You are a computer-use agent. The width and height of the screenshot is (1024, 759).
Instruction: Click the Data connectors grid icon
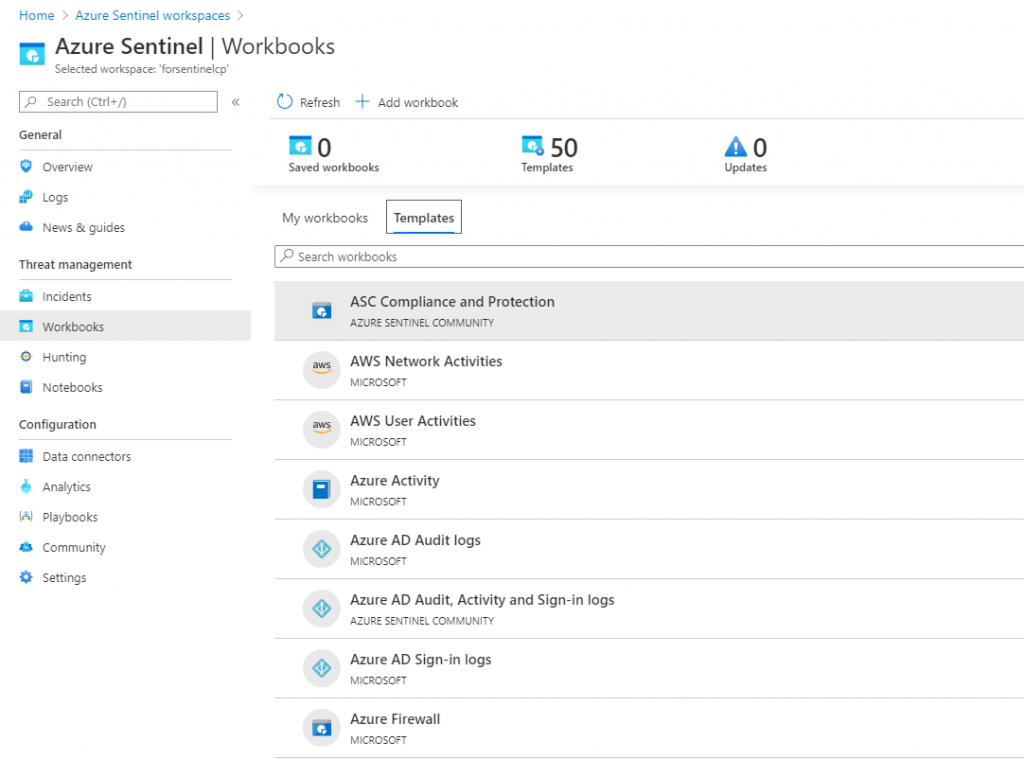[x=26, y=456]
